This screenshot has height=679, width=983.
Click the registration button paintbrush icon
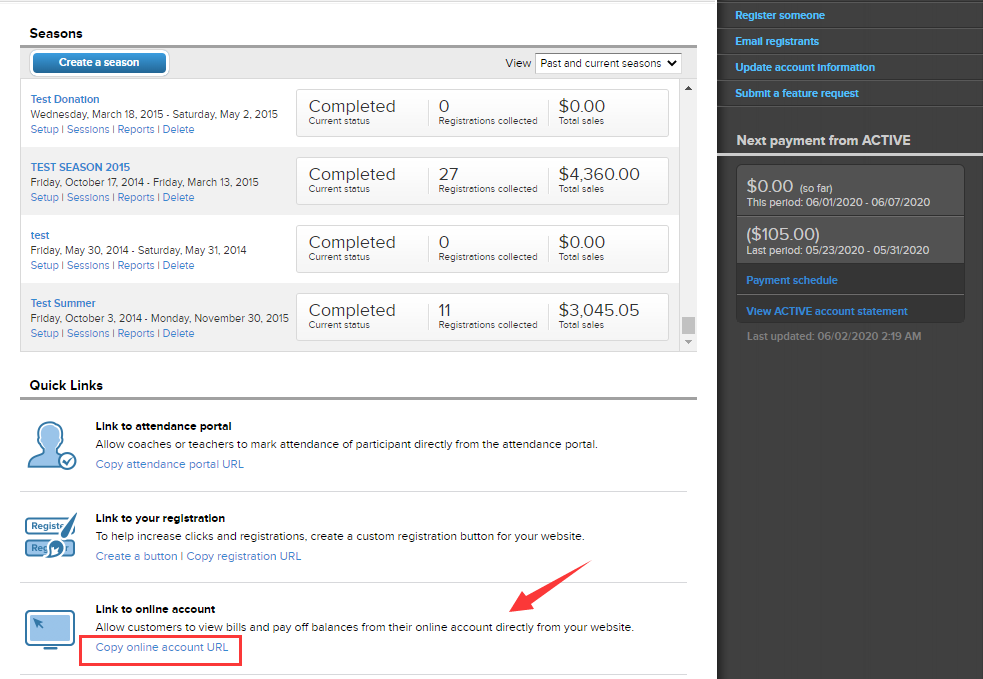tap(52, 537)
